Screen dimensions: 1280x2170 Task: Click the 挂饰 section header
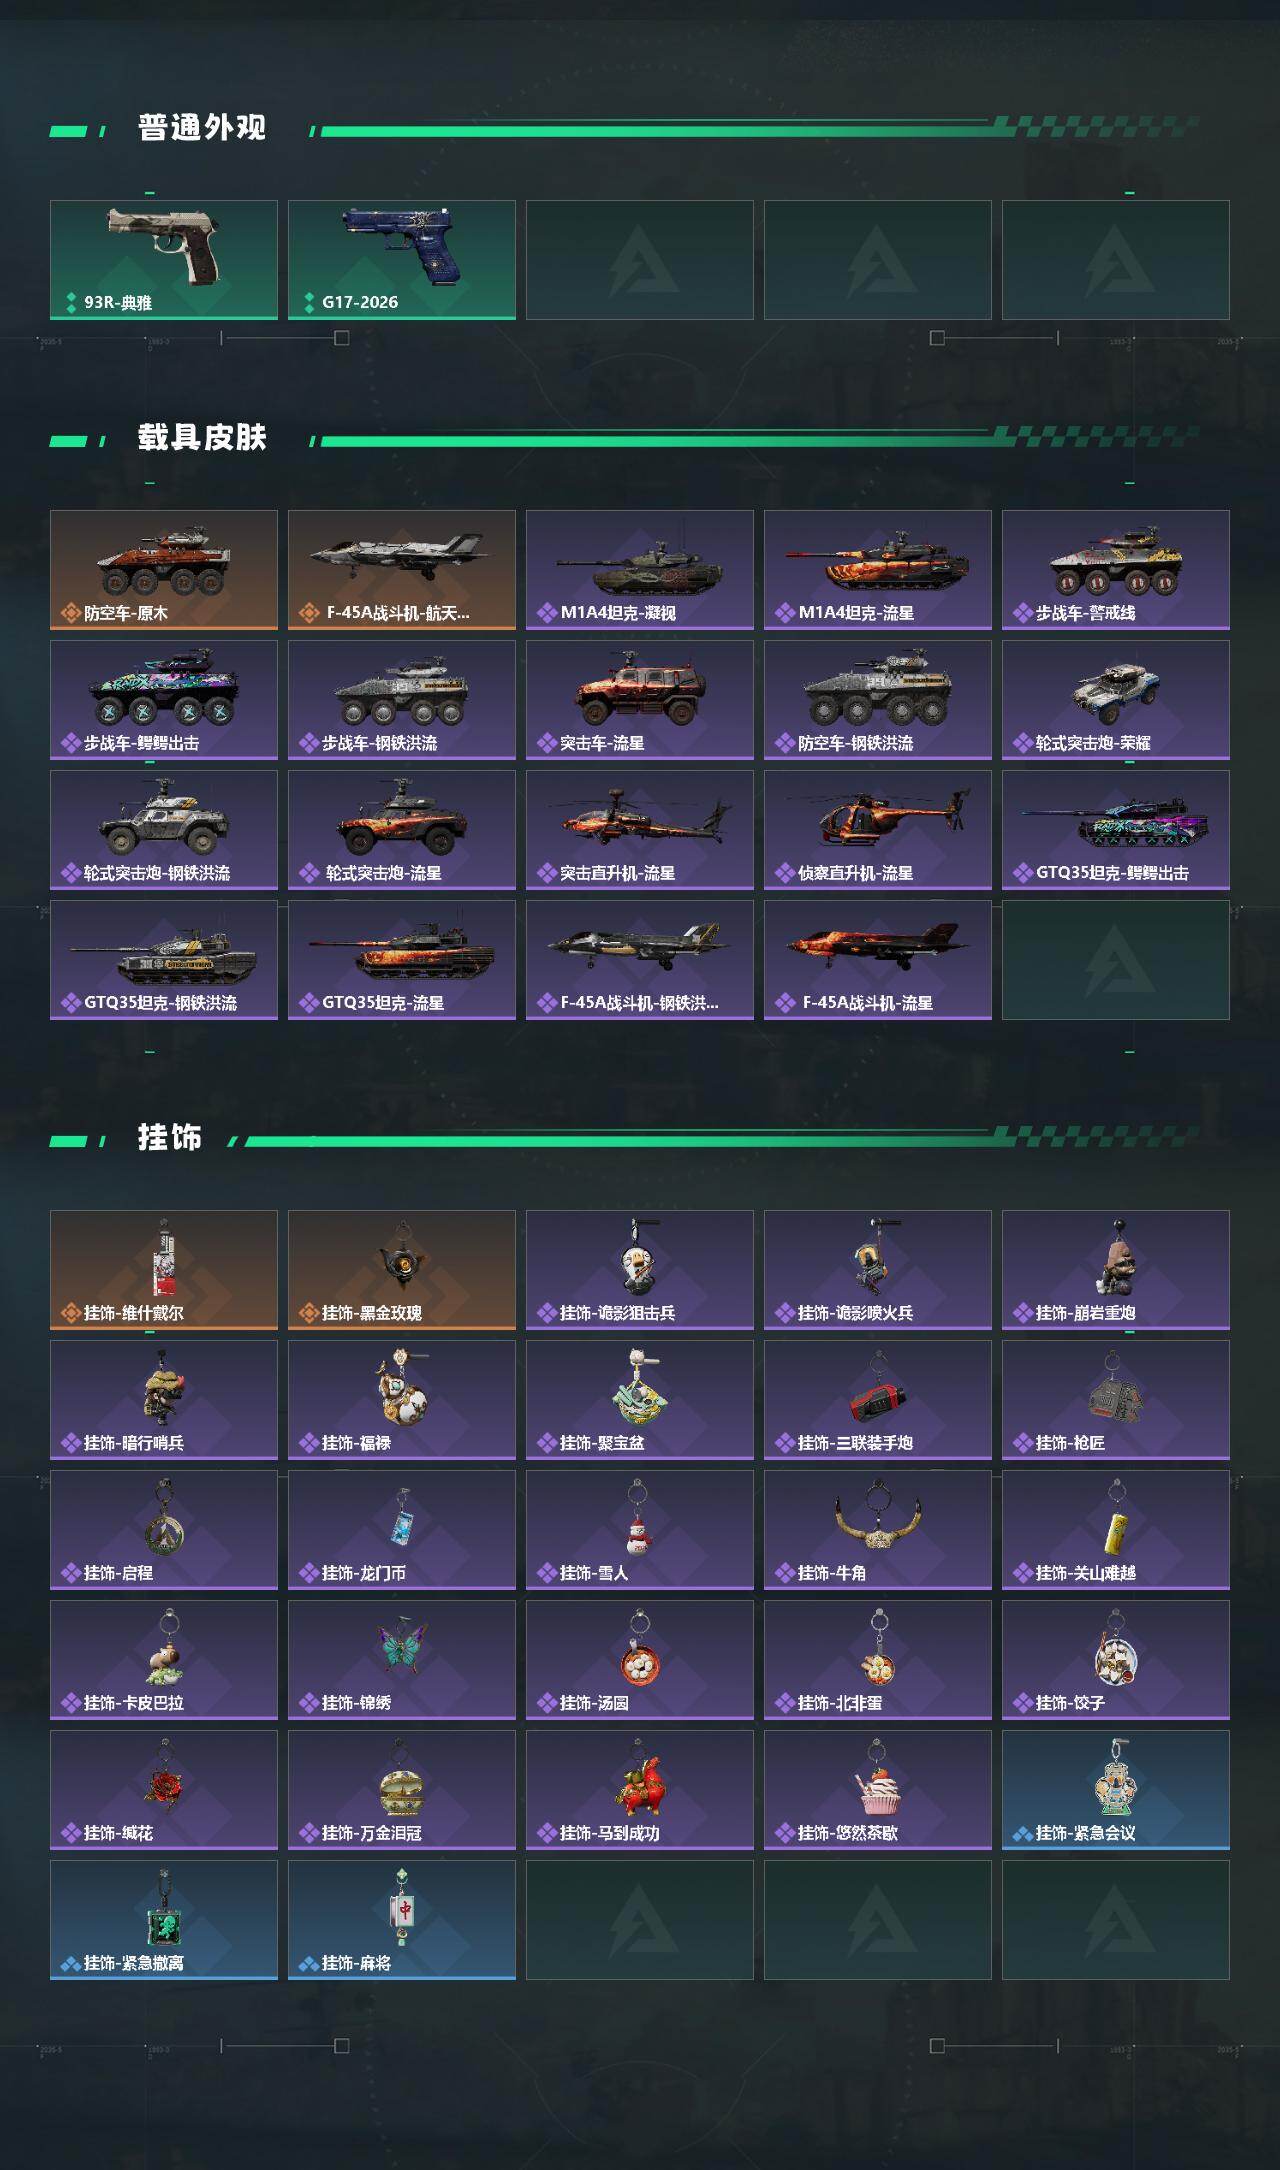coord(170,1138)
